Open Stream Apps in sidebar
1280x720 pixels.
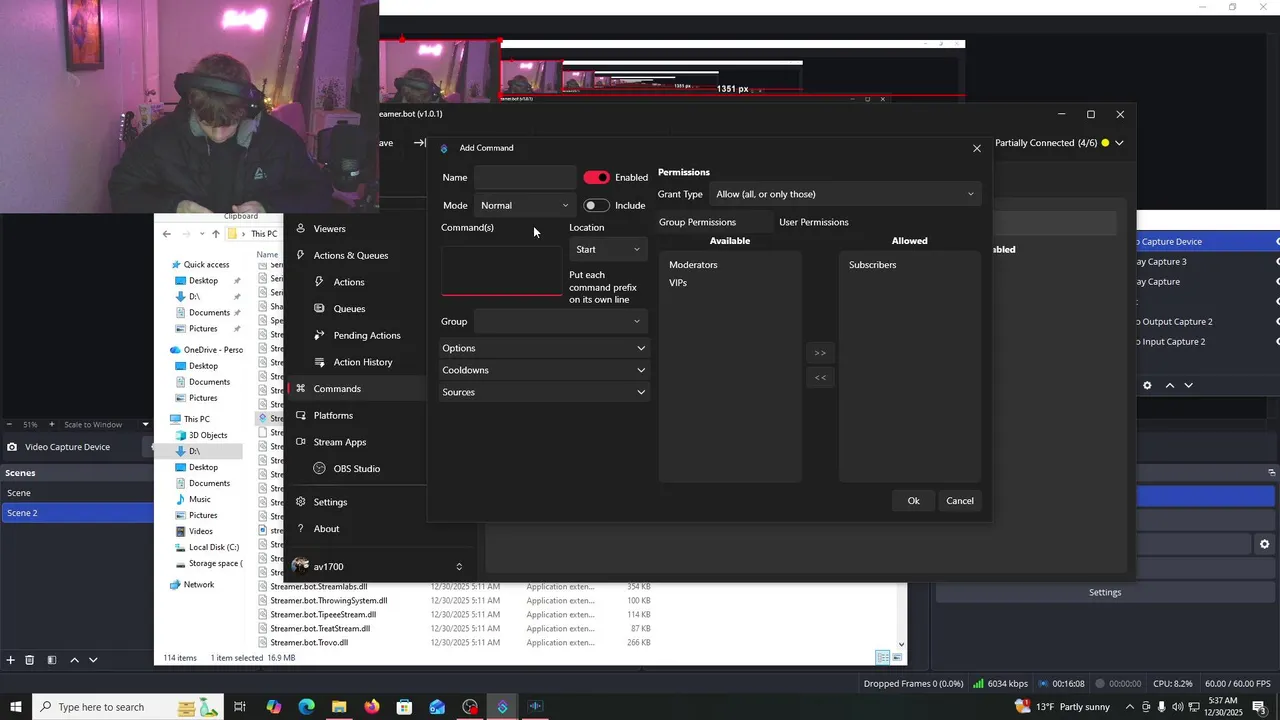point(339,442)
